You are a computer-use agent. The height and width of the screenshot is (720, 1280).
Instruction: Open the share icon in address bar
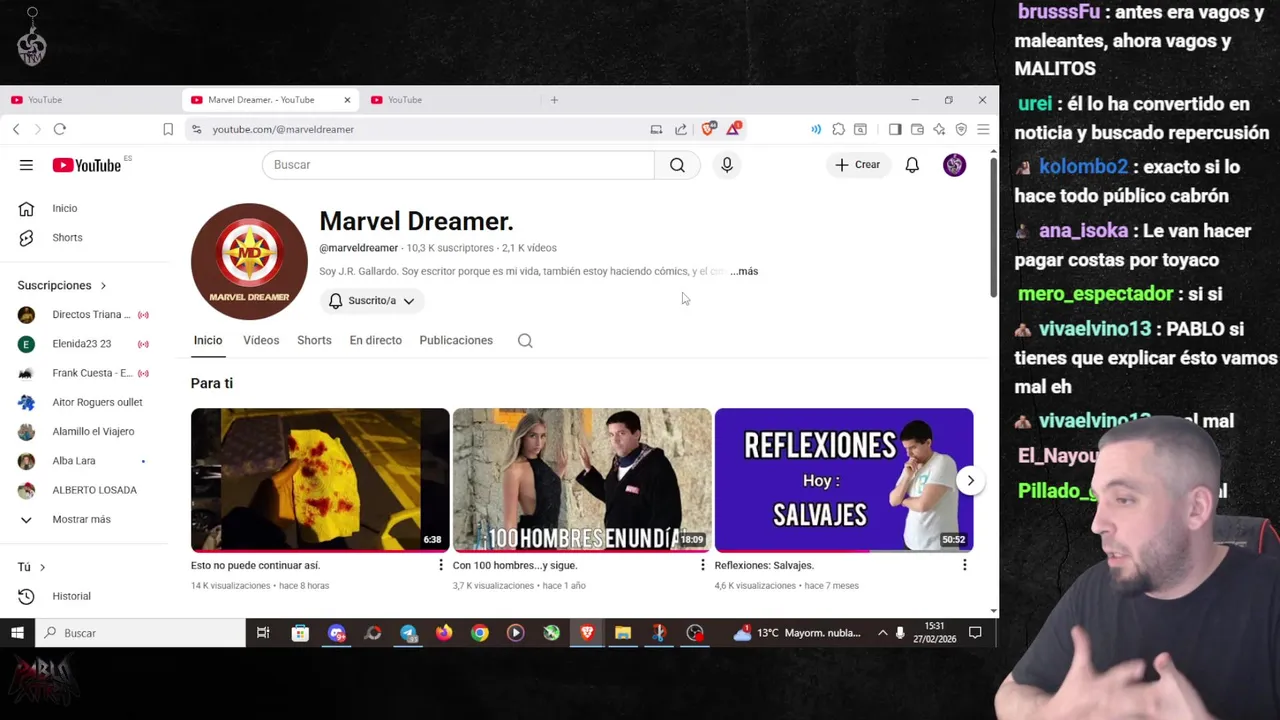[681, 129]
